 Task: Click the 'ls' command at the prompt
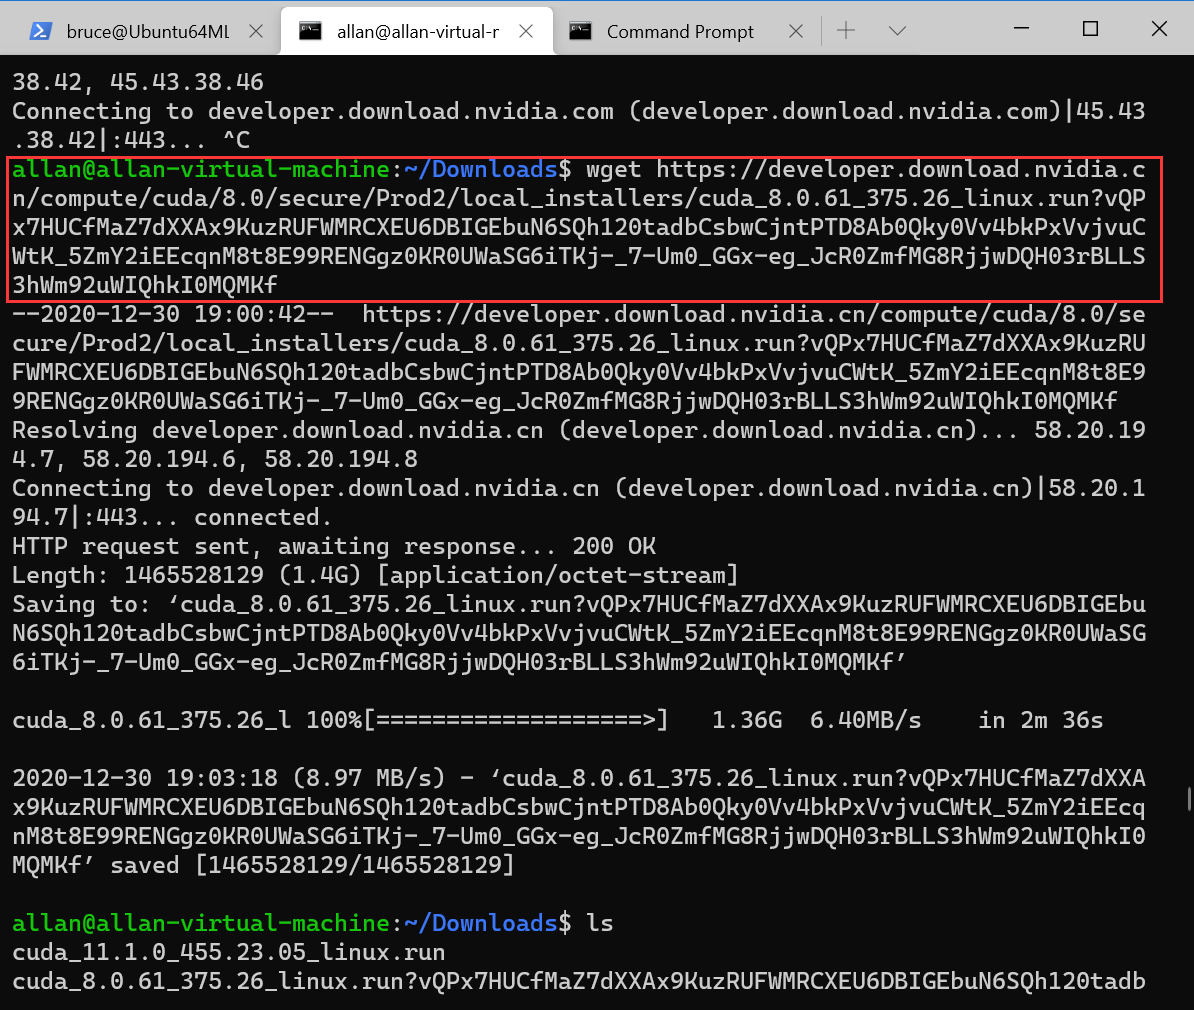coord(599,923)
